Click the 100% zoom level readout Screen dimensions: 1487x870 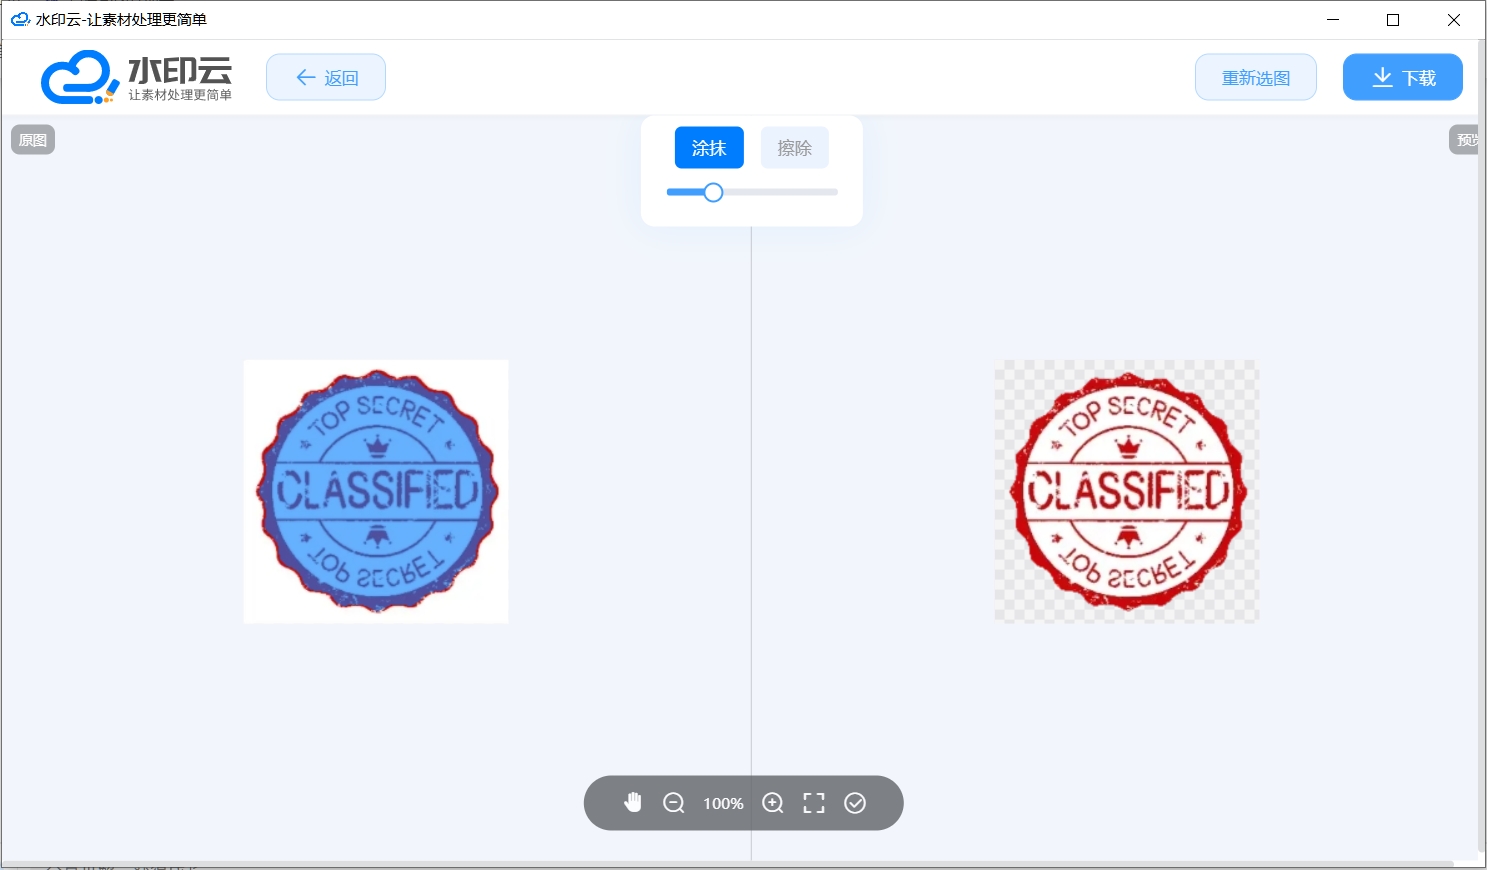[x=723, y=803]
